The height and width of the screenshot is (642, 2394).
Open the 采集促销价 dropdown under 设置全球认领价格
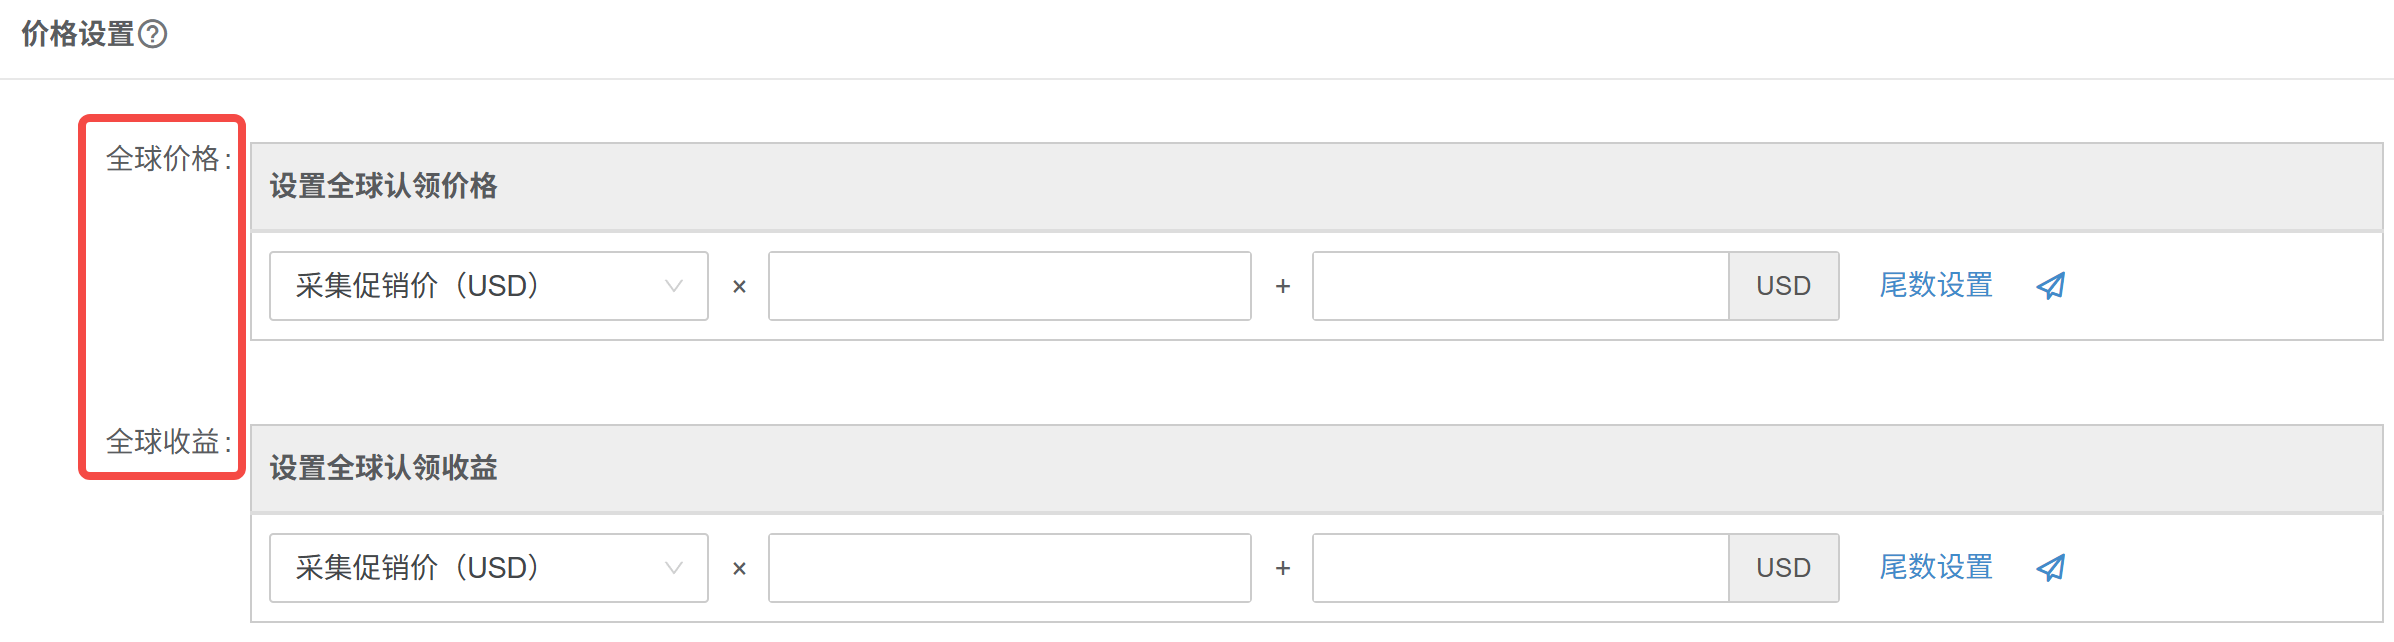coord(488,286)
